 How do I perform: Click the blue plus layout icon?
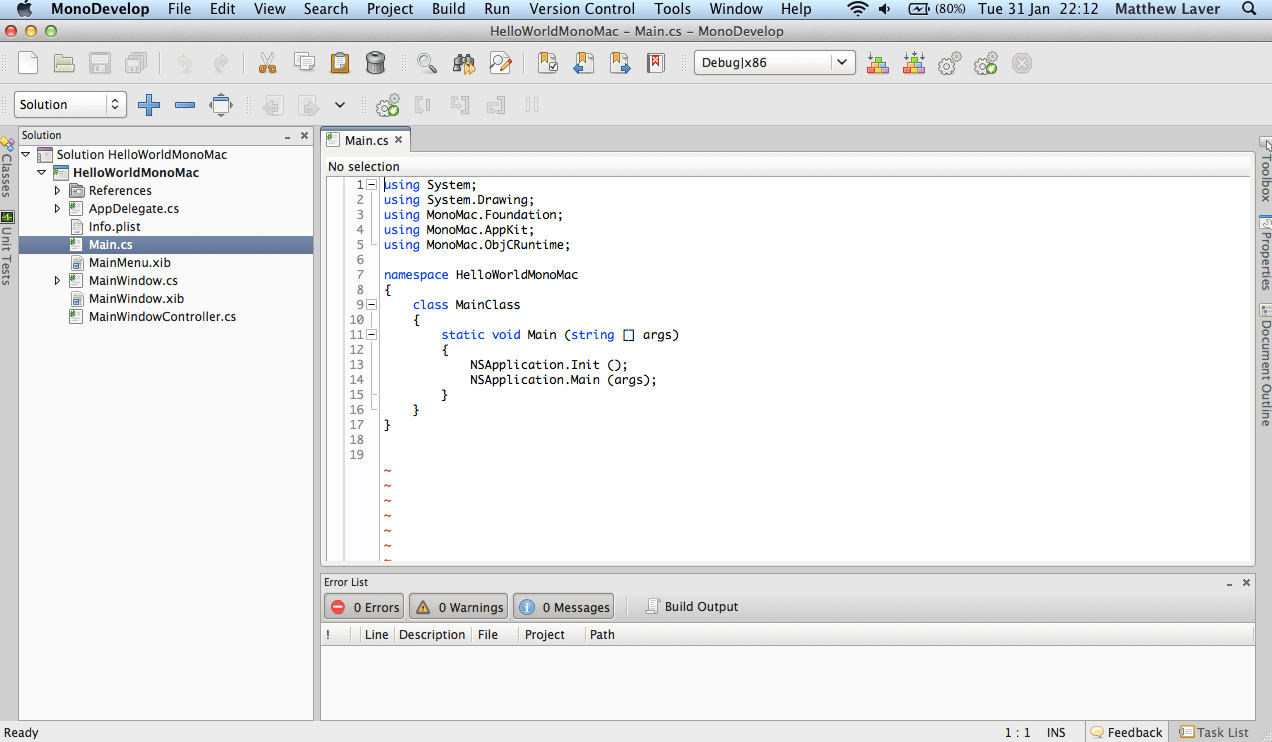[x=149, y=104]
